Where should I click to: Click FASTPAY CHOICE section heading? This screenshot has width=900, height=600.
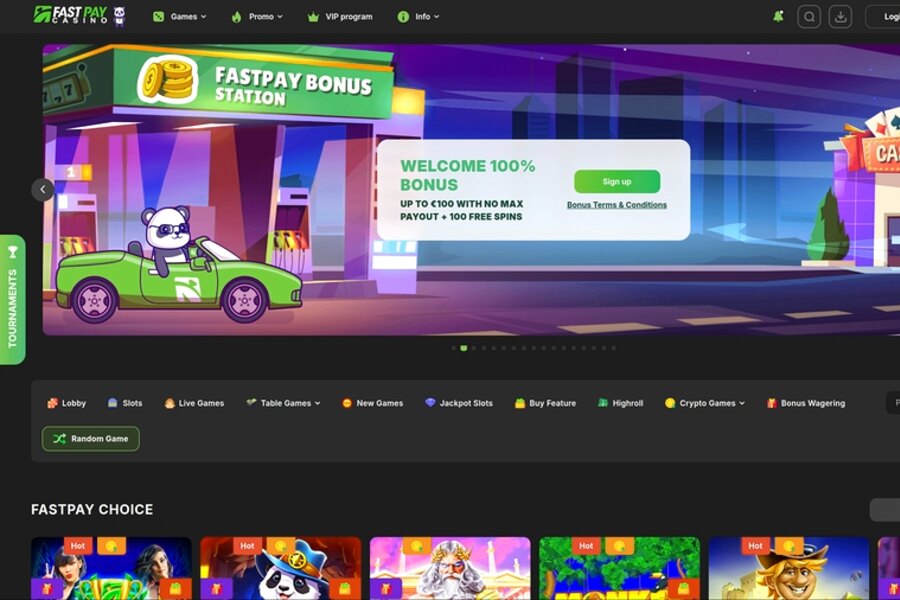[x=92, y=509]
